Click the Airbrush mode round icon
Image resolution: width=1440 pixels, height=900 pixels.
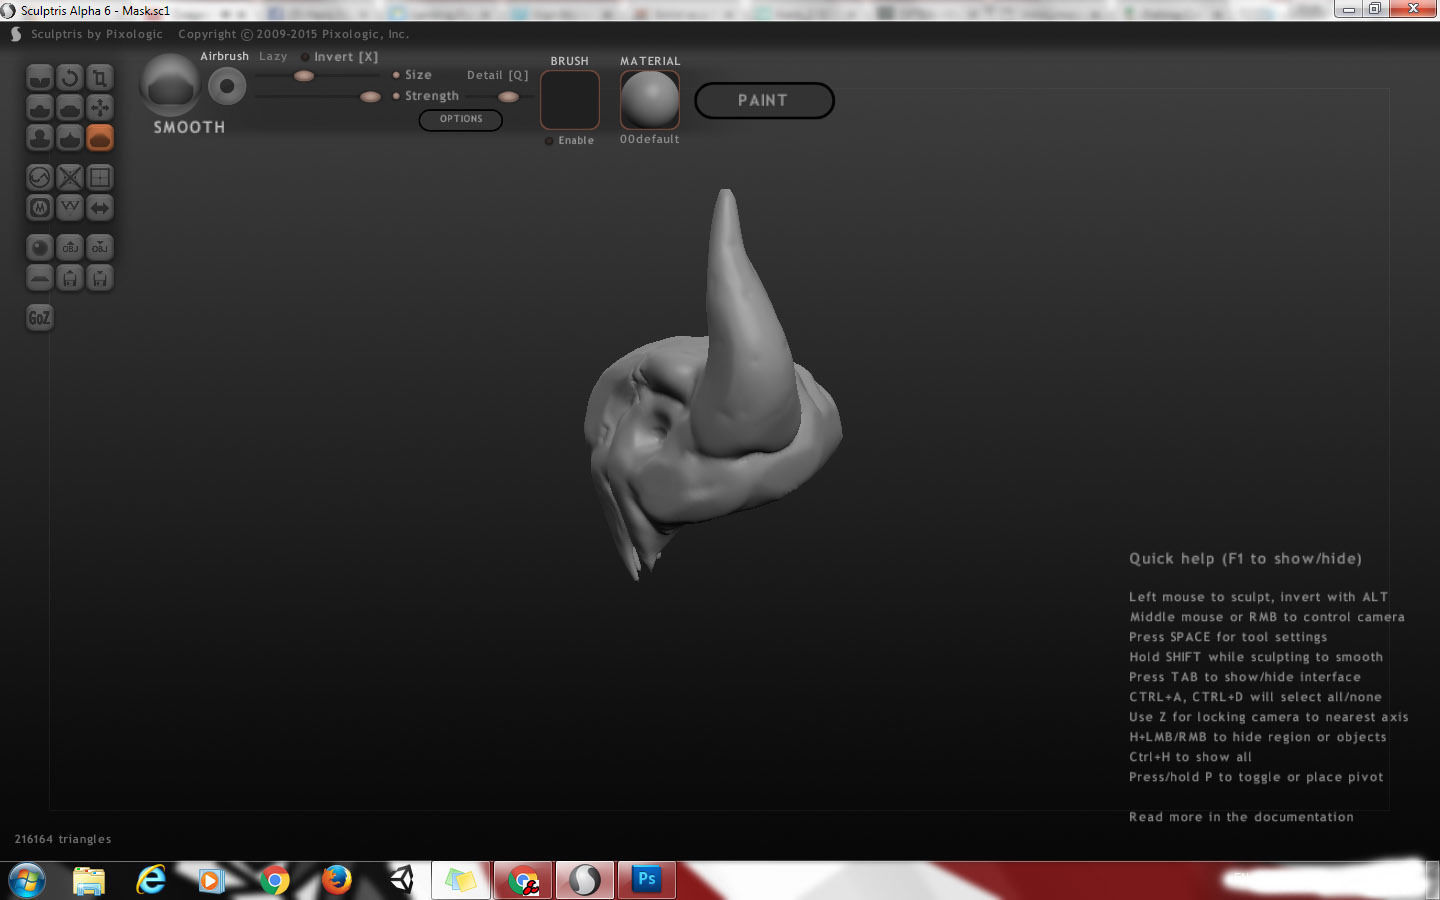[227, 87]
